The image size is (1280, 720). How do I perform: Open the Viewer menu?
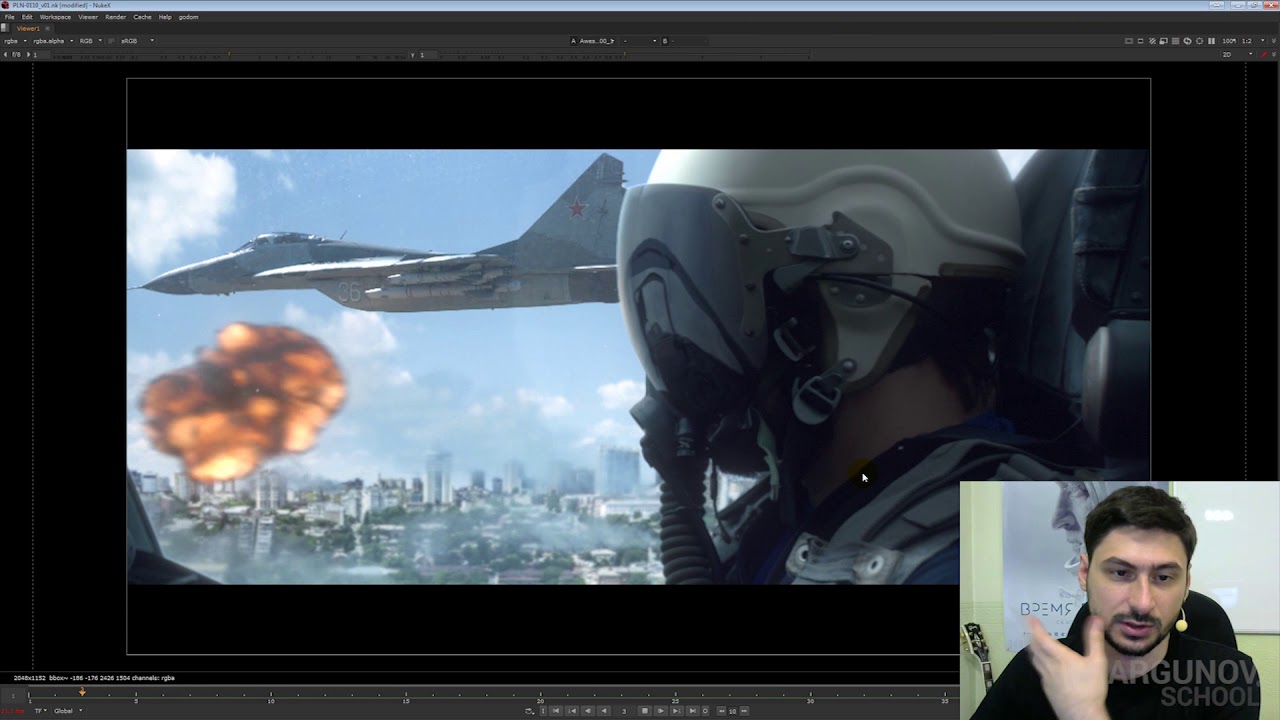(x=88, y=17)
